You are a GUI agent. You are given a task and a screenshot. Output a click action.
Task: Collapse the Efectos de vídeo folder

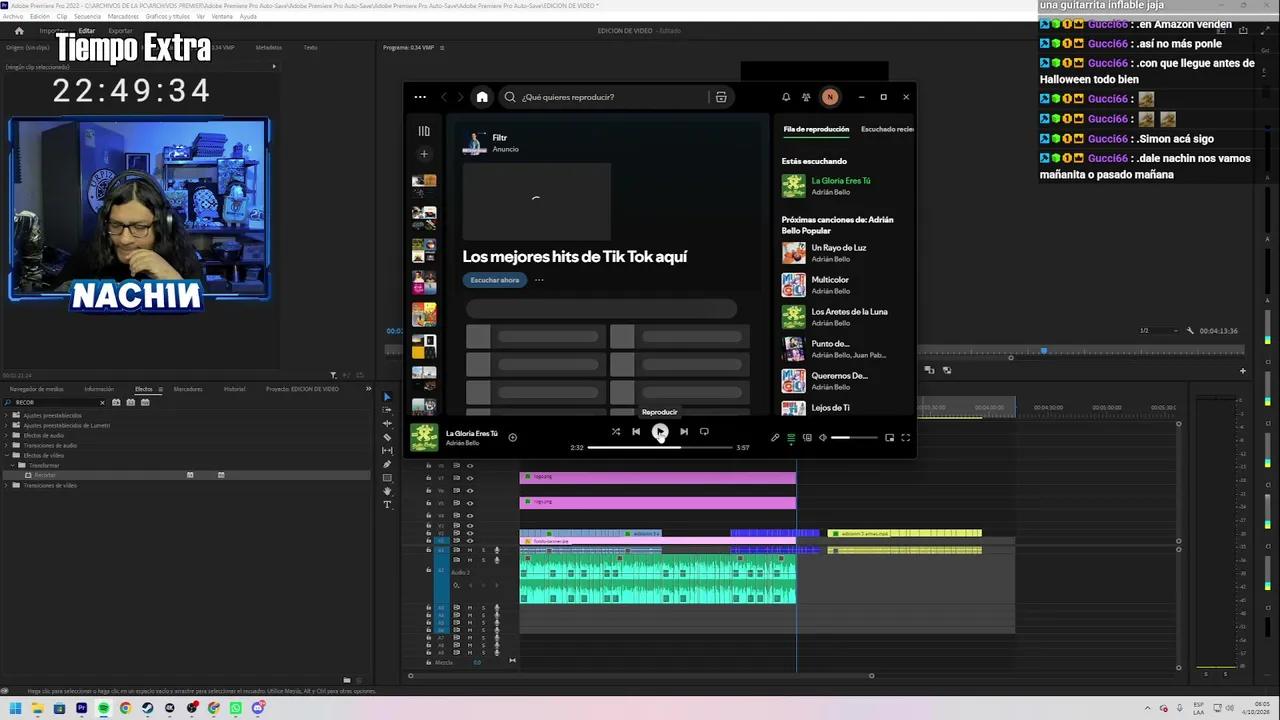(x=7, y=455)
